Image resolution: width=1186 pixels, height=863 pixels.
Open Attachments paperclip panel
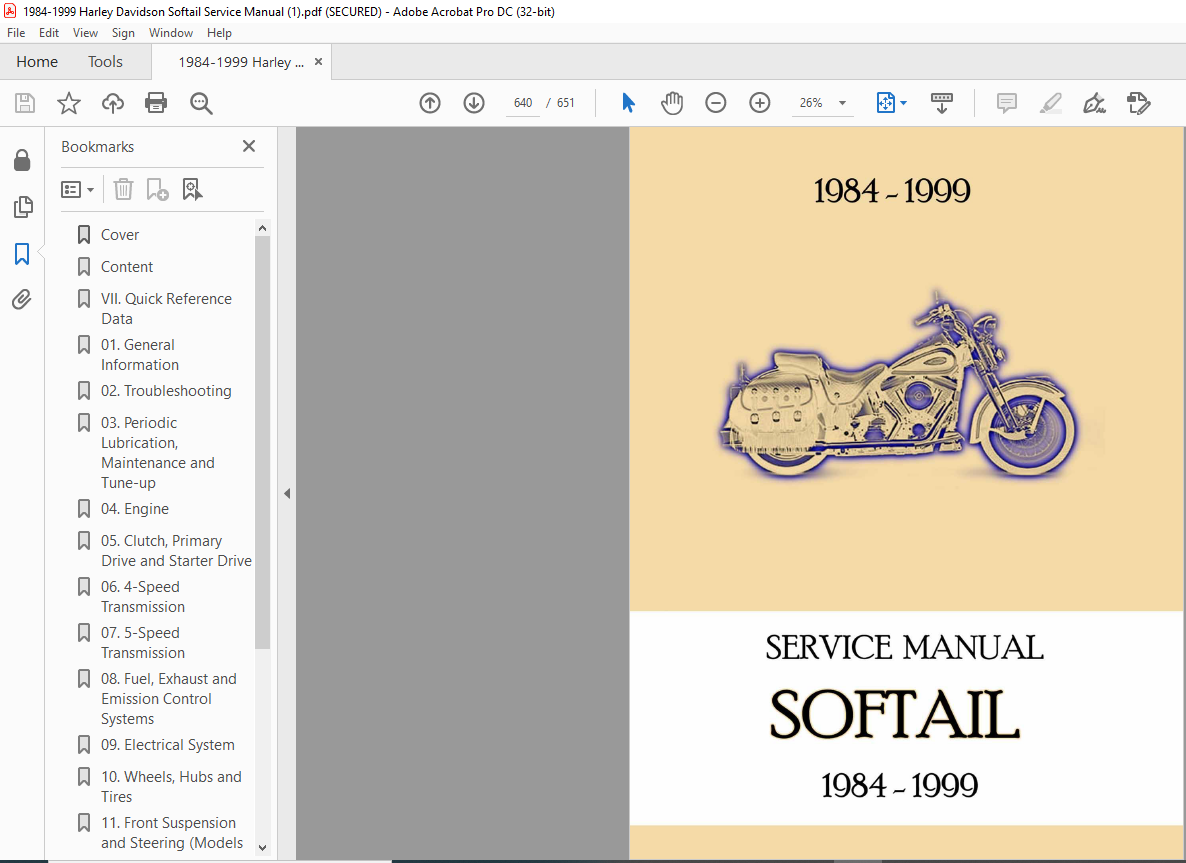(x=22, y=300)
